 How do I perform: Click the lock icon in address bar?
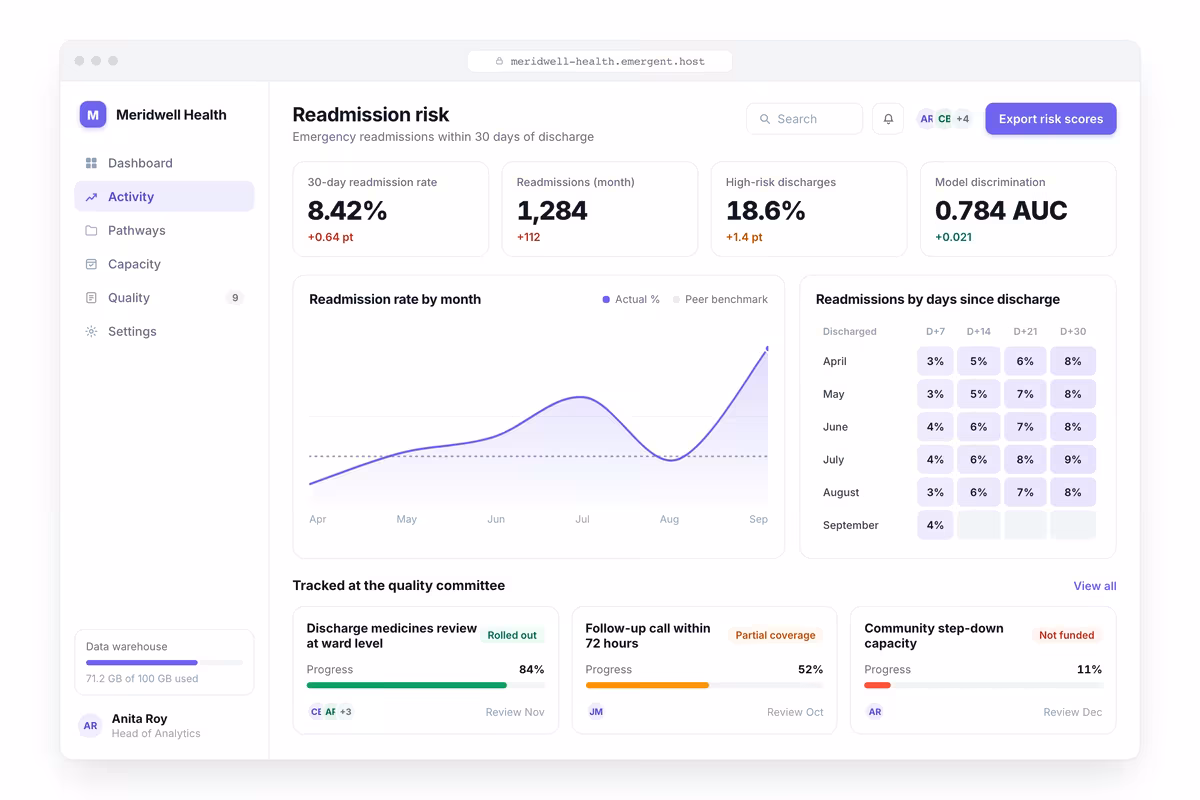[x=500, y=61]
